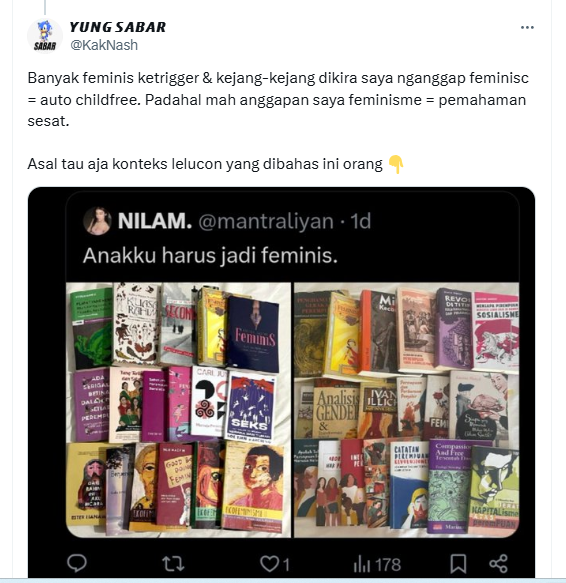The width and height of the screenshot is (566, 583).
Task: Click the 1d timestamp of quoted post
Action: point(361,221)
